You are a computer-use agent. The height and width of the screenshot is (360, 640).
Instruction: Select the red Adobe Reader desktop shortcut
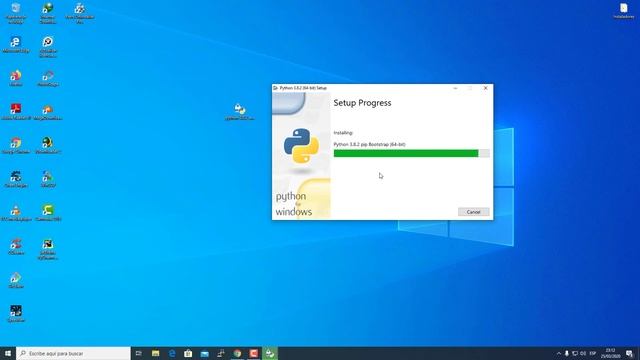(16, 112)
